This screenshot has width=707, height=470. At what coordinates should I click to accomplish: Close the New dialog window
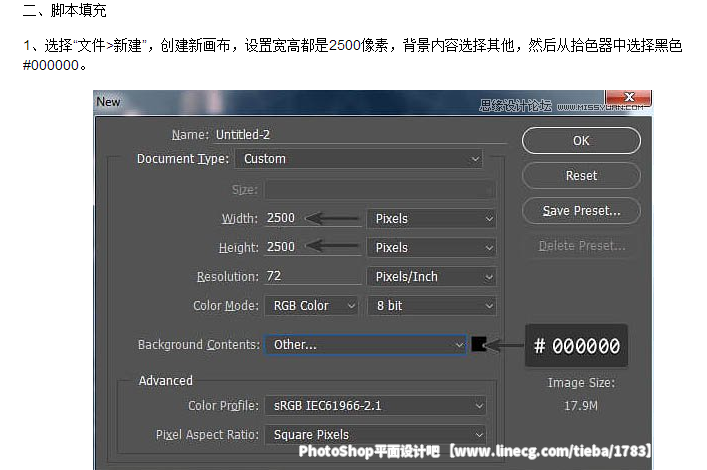pos(629,97)
